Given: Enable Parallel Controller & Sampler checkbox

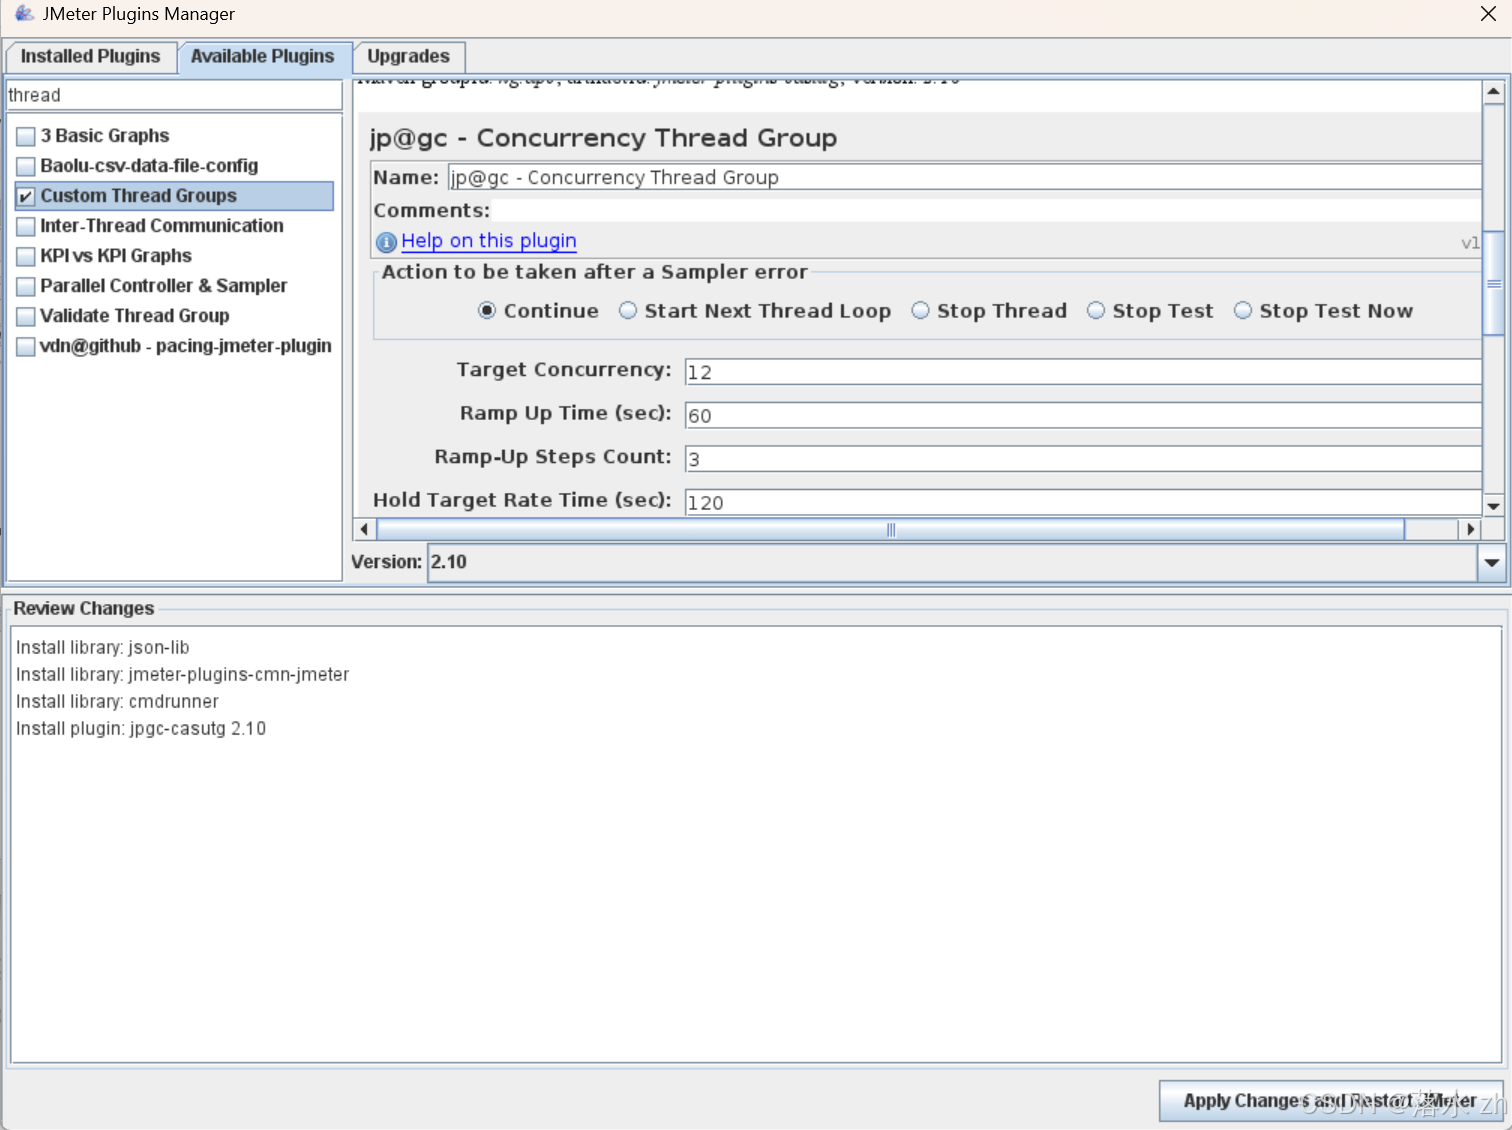Looking at the screenshot, I should 26,286.
